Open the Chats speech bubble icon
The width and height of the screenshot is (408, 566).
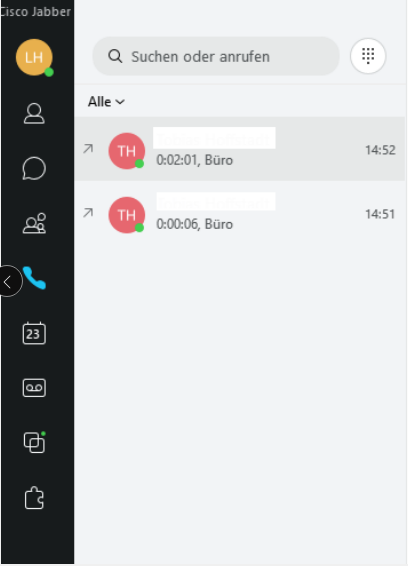click(34, 168)
